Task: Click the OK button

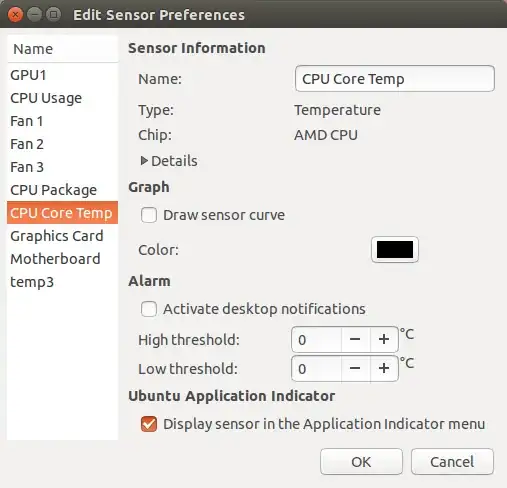Action: click(361, 462)
